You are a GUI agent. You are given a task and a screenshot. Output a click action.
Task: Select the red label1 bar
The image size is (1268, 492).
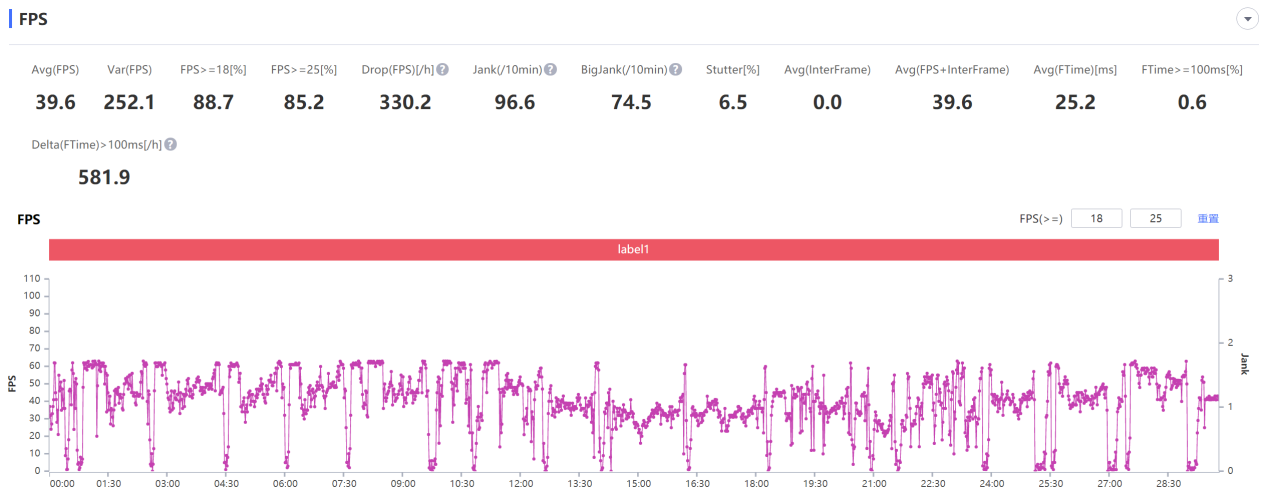[x=633, y=250]
